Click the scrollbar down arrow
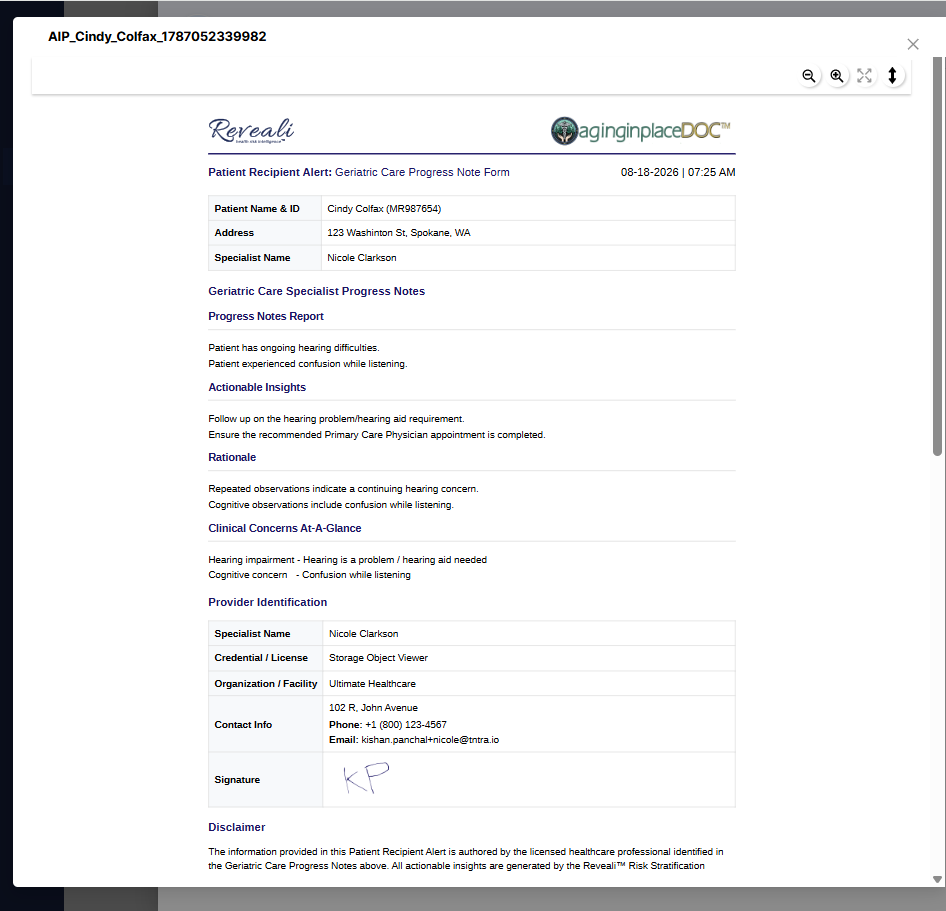Viewport: 946px width, 911px height. point(937,879)
